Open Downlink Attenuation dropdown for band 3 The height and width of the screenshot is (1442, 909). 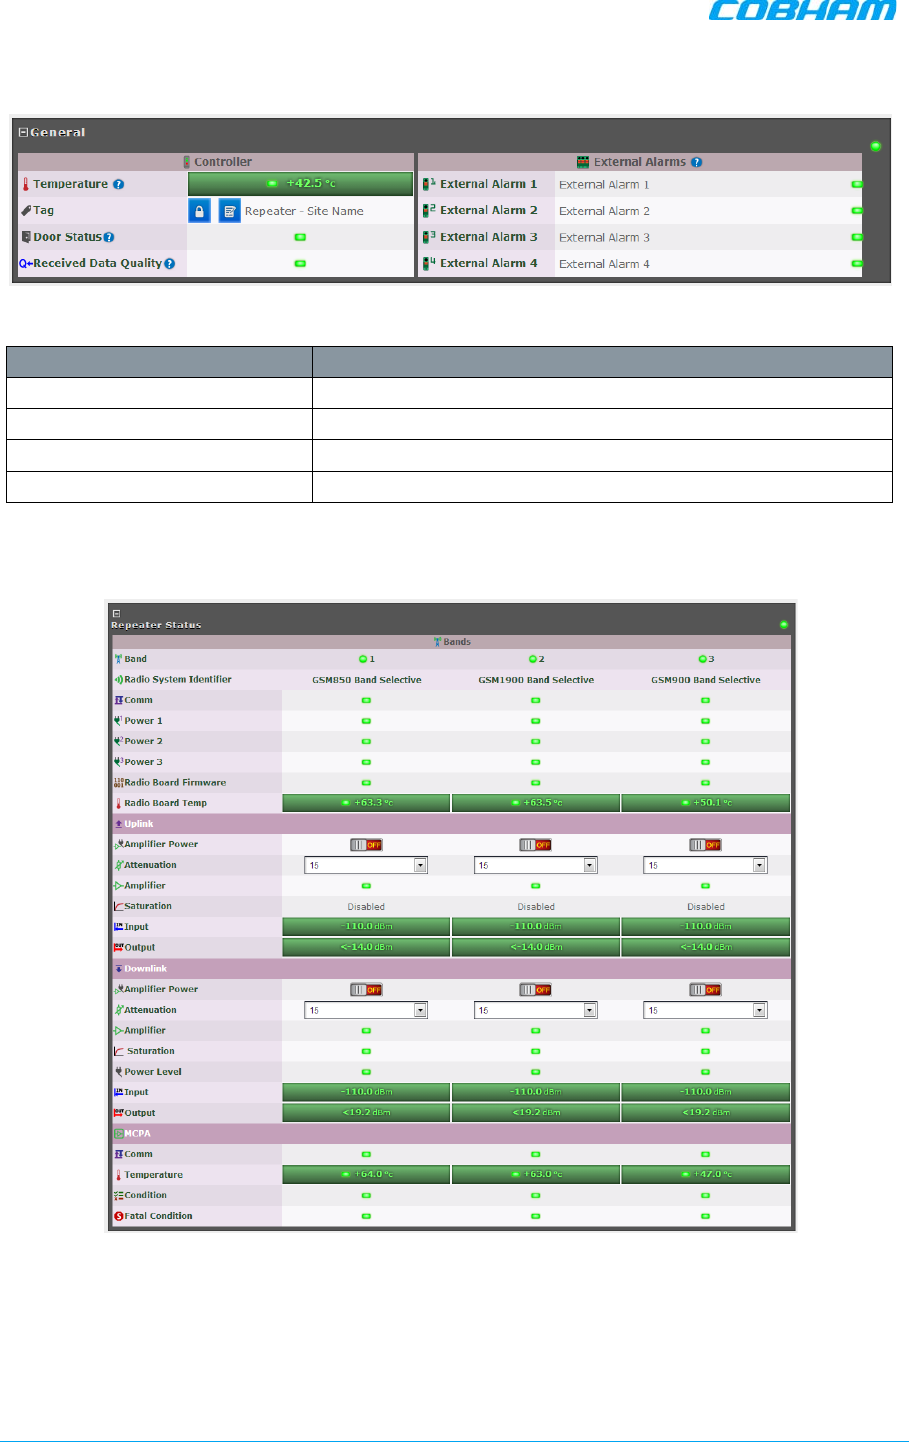pos(705,1010)
